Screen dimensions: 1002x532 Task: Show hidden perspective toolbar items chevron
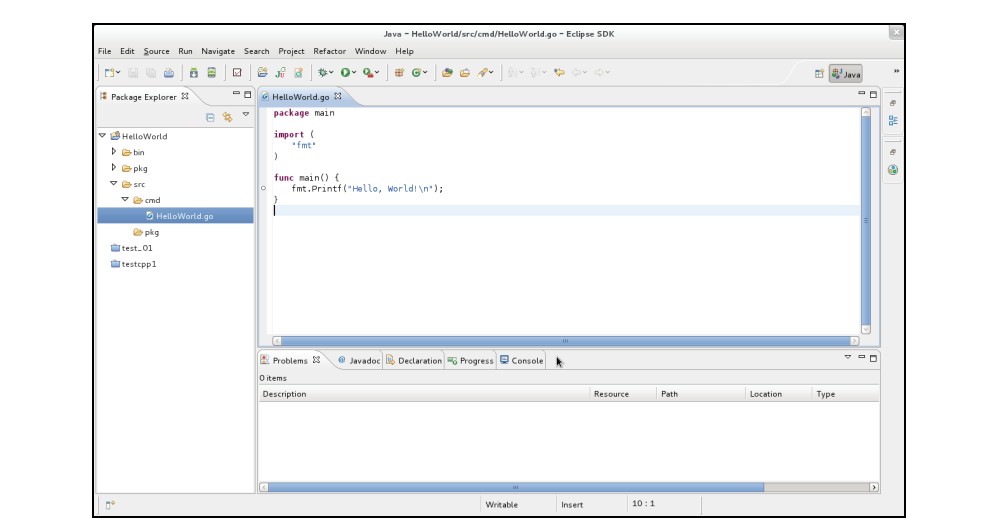896,72
